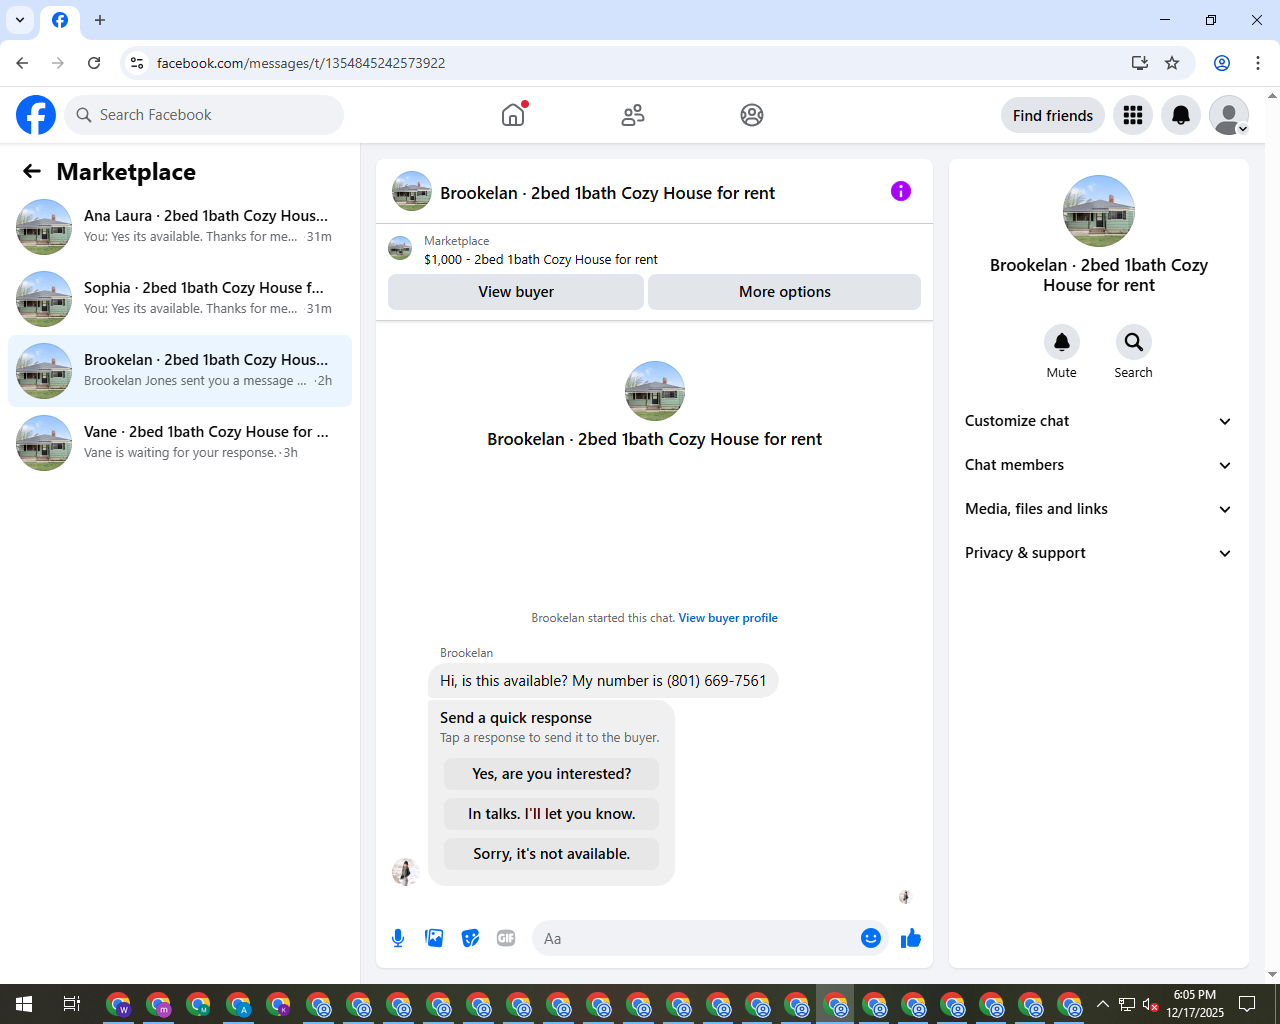Bookmark this page with the star
Screen dimensions: 1280x1024
pos(1172,63)
